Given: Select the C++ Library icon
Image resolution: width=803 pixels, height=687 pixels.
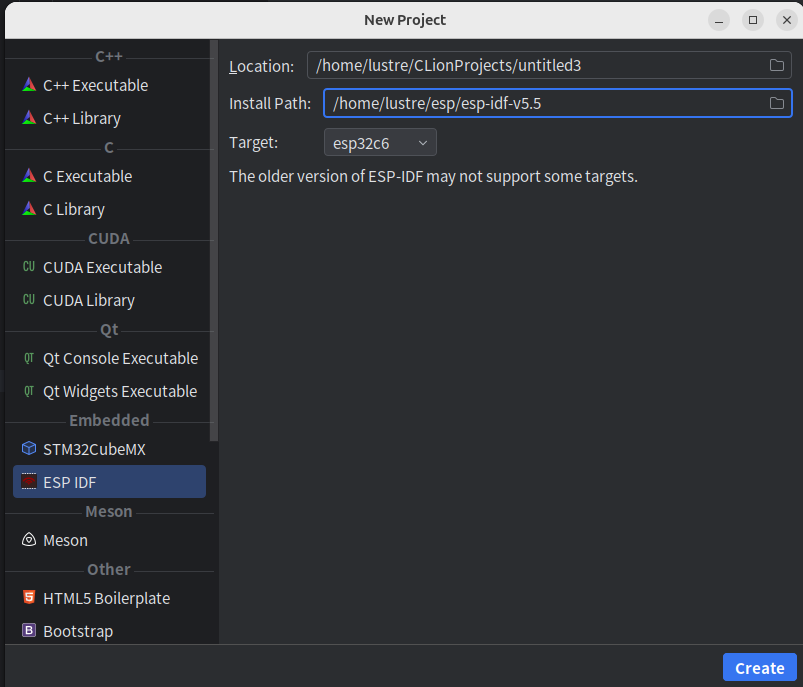Looking at the screenshot, I should point(29,118).
